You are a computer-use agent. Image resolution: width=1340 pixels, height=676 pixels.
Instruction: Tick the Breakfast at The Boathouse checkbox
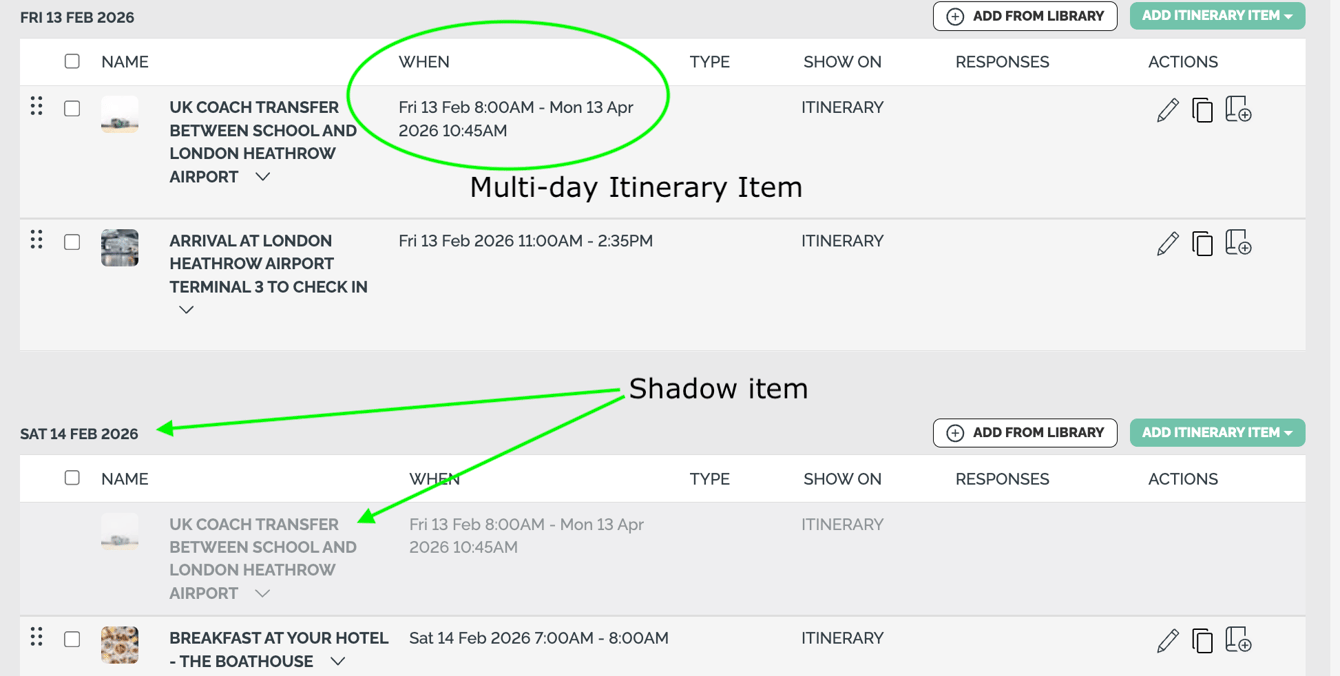71,638
